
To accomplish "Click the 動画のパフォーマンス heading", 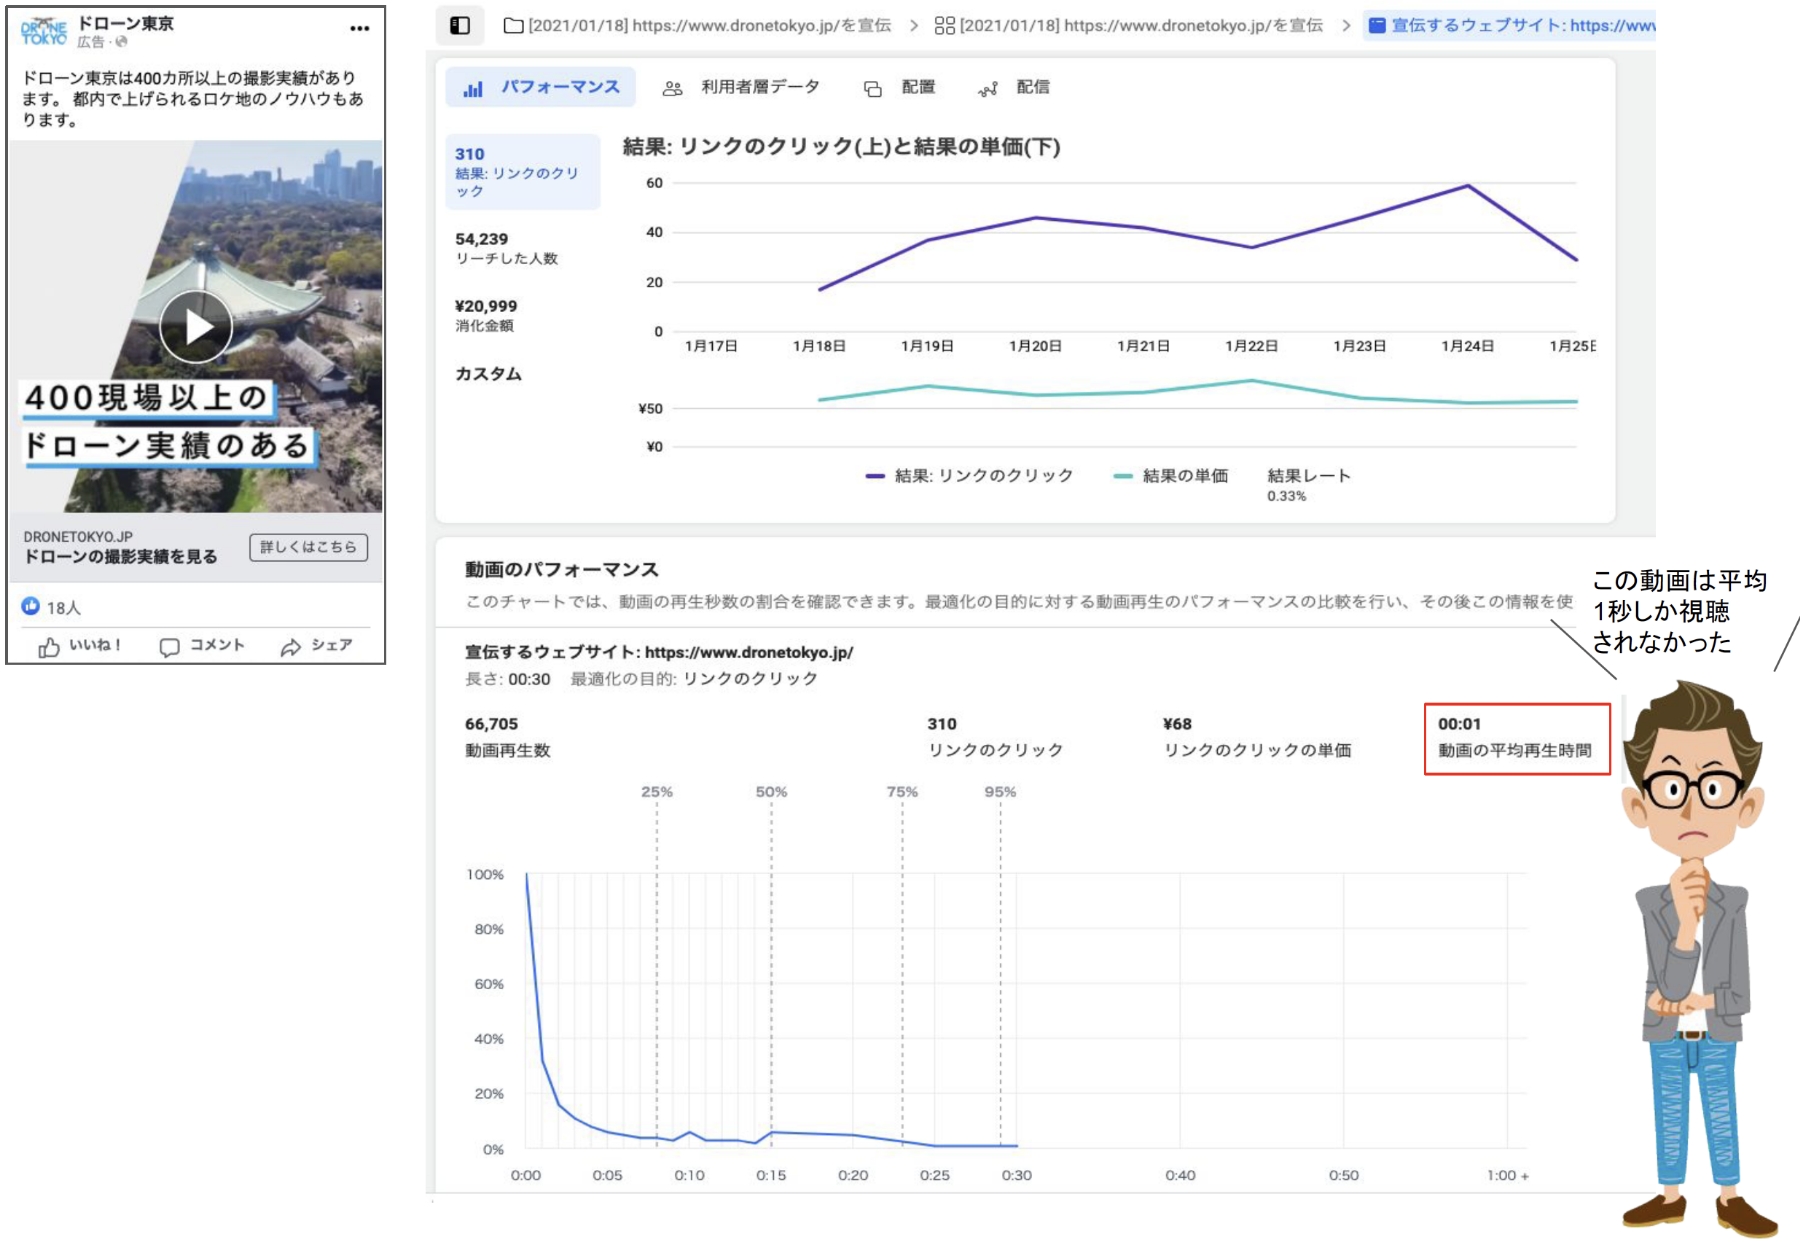I will pyautogui.click(x=562, y=570).
